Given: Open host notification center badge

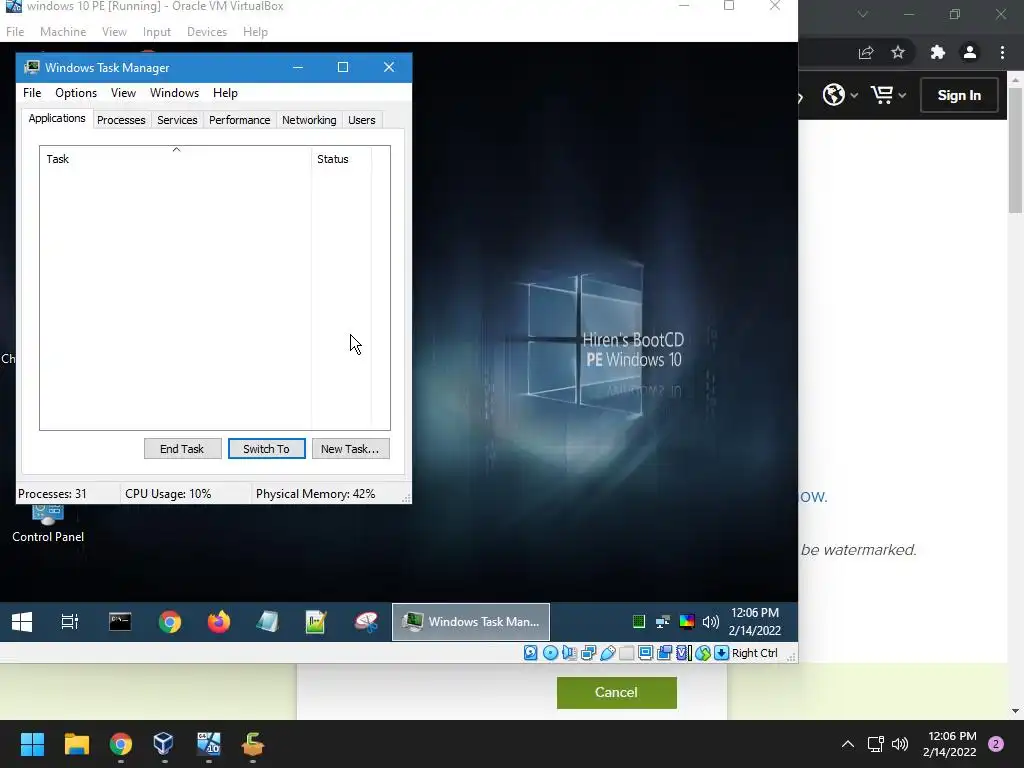Looking at the screenshot, I should [x=996, y=744].
